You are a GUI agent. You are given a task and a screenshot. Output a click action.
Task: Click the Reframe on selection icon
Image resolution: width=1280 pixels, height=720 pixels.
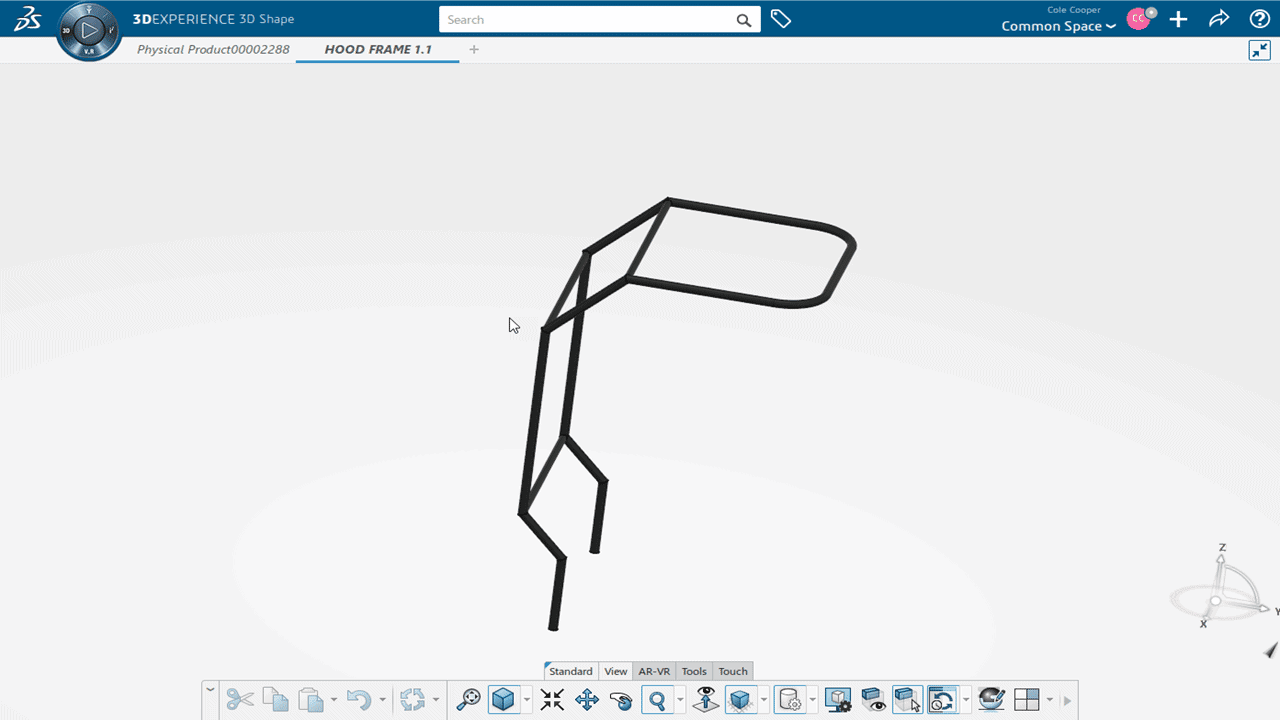tap(468, 699)
